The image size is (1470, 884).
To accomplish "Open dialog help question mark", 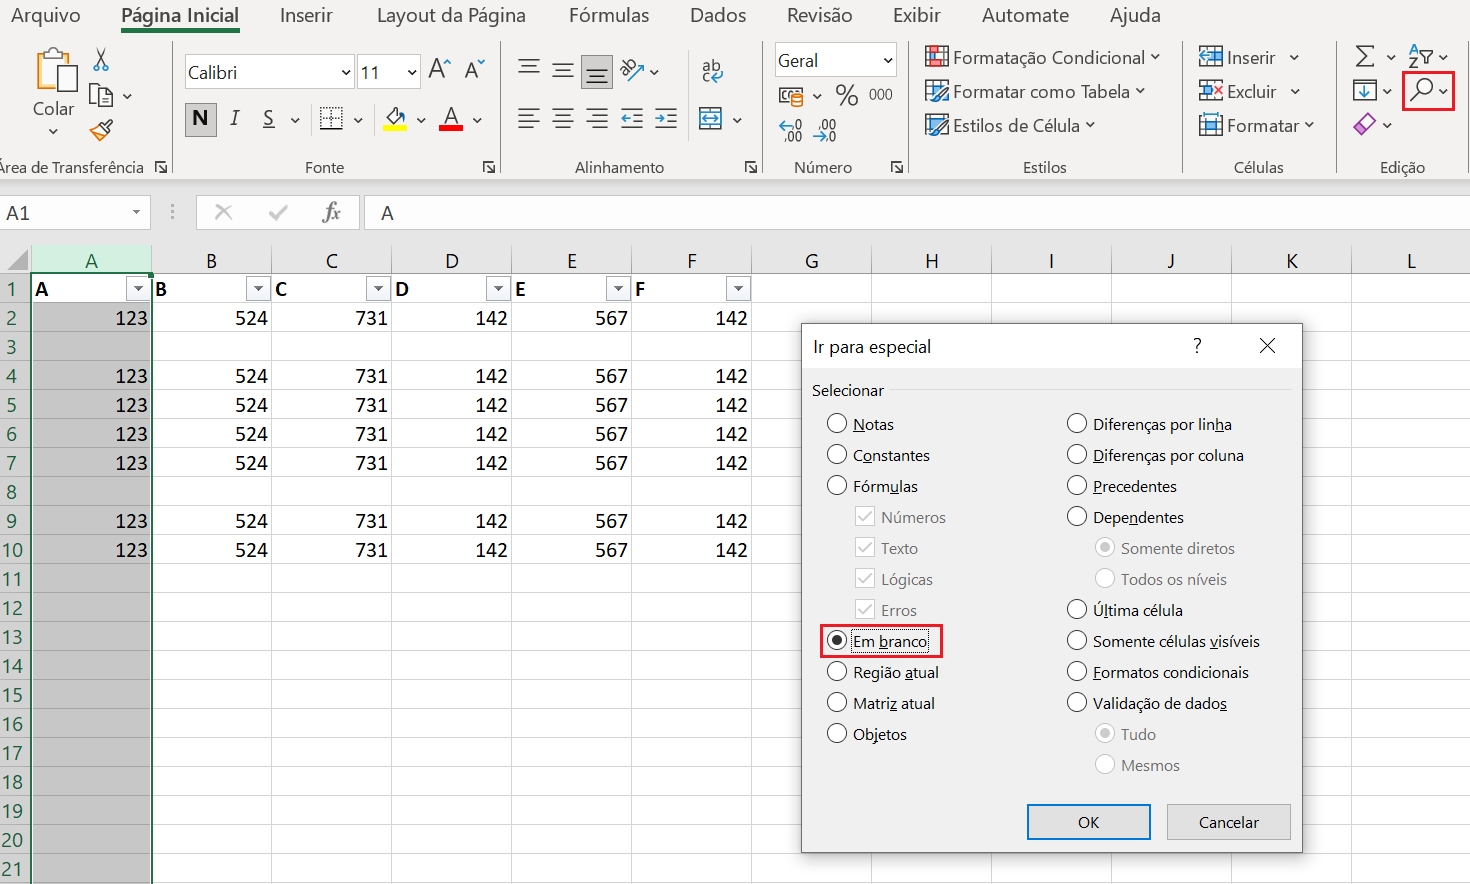I will pyautogui.click(x=1197, y=346).
